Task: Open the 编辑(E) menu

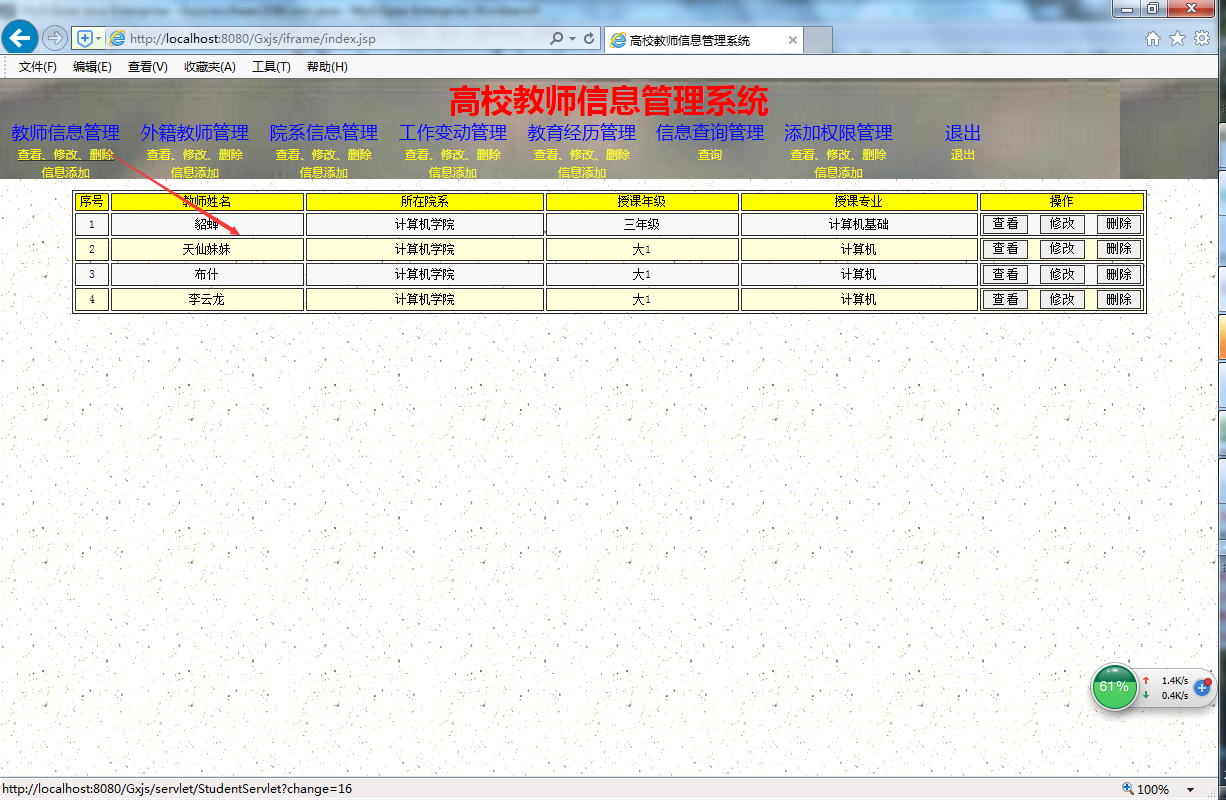Action: click(92, 67)
